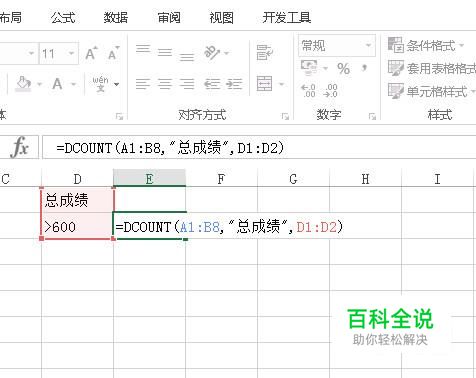Apply accounting number format icon
Screen dimensions: 476x378
309,68
